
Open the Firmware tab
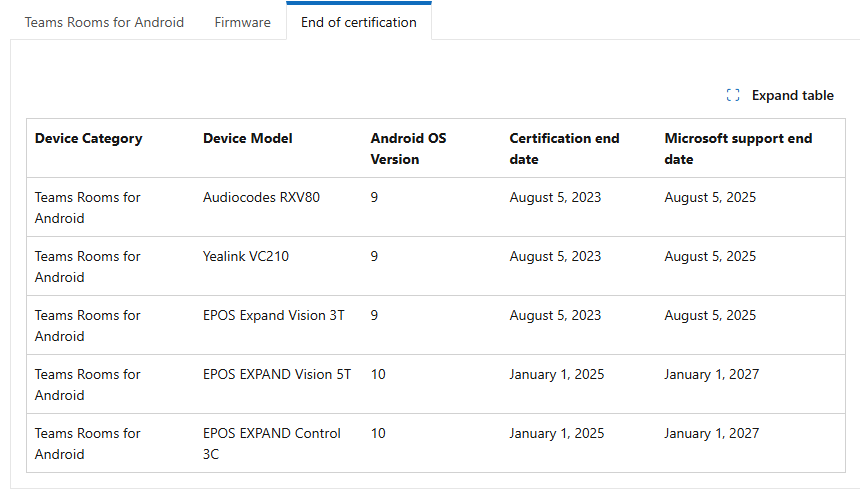242,22
